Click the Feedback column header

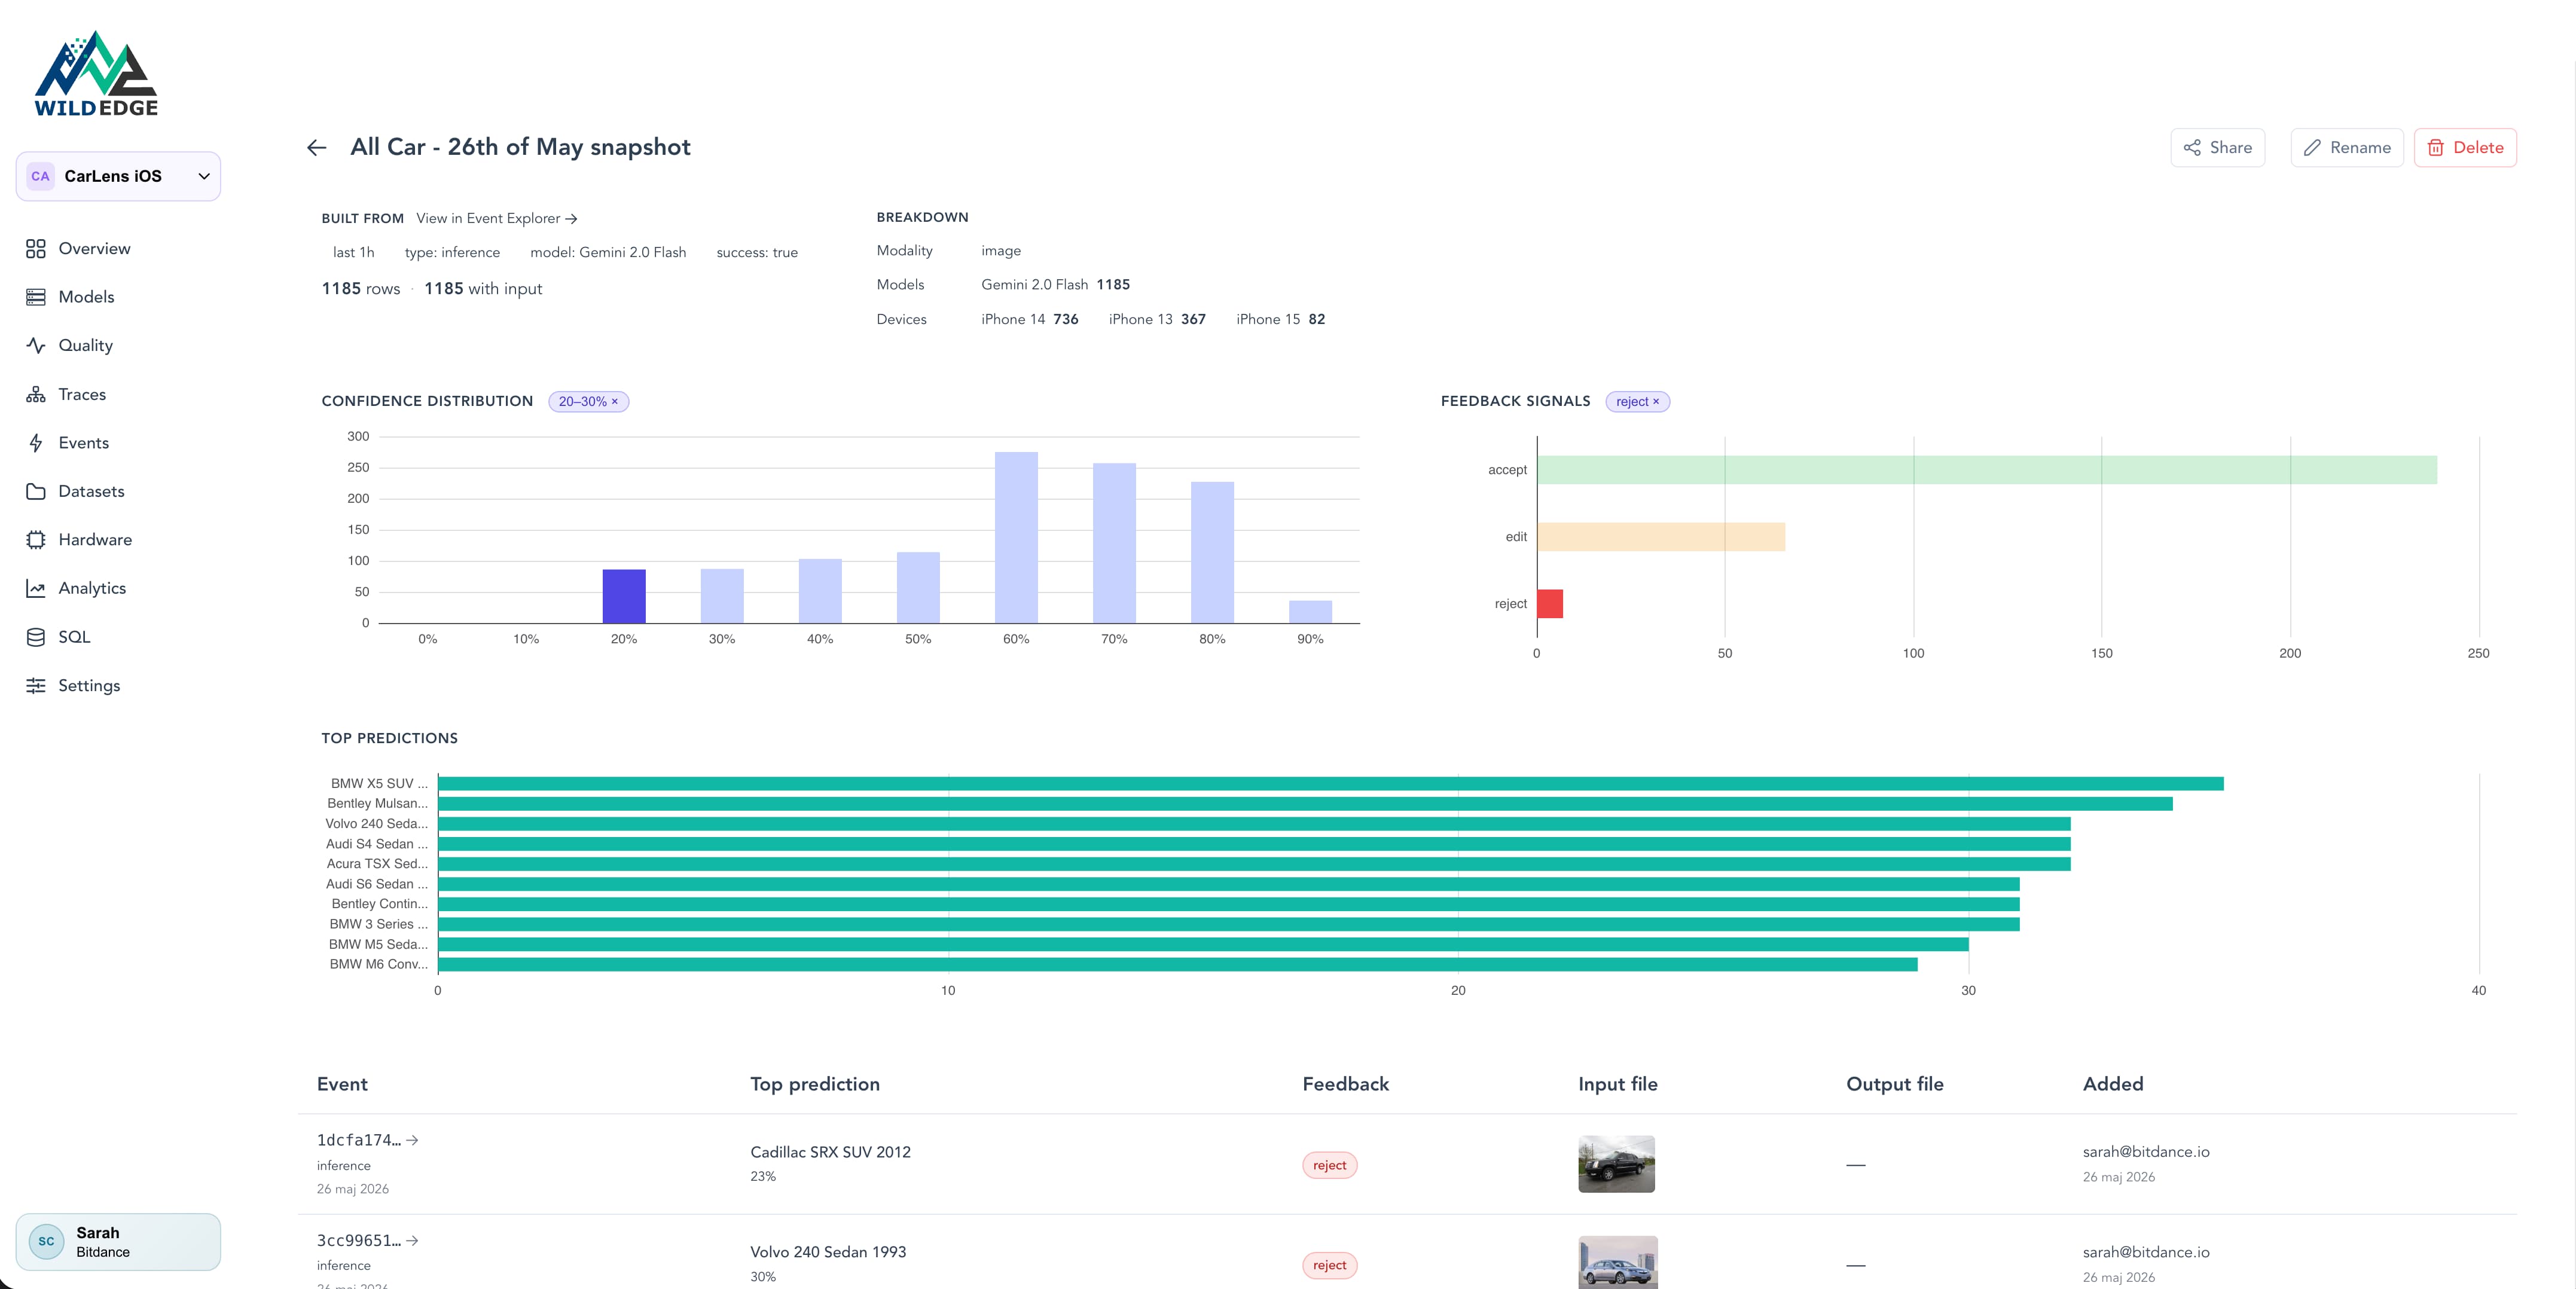1345,1084
